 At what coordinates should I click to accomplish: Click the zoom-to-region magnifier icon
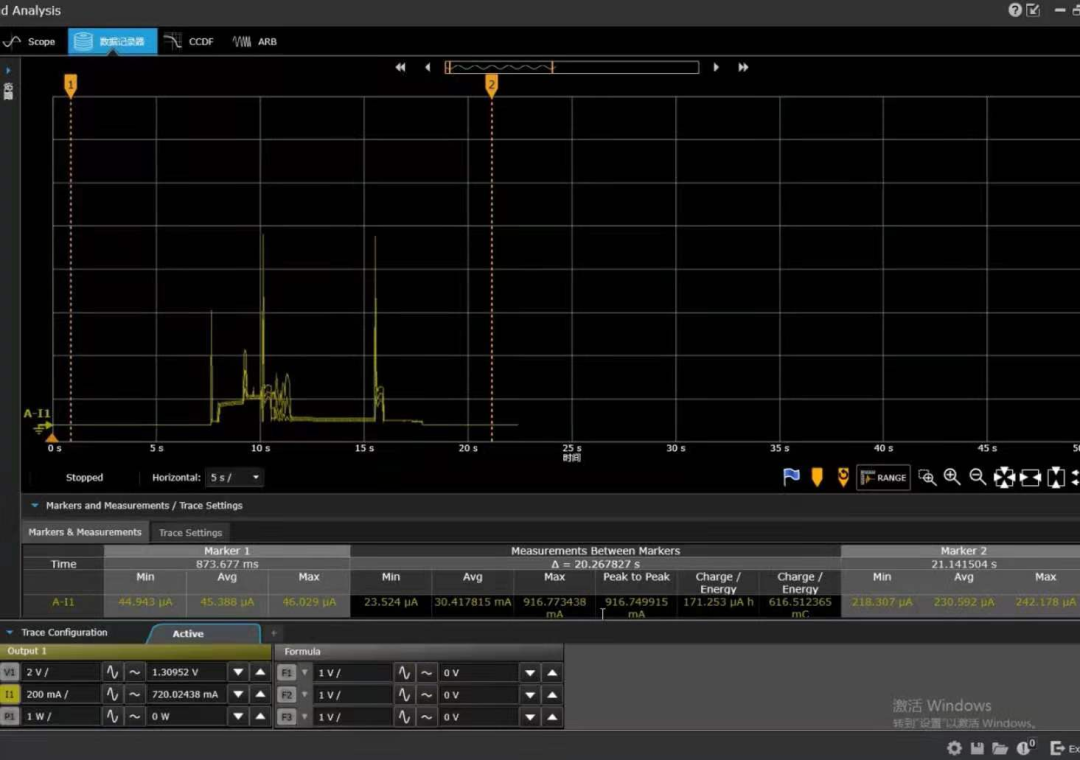[927, 477]
